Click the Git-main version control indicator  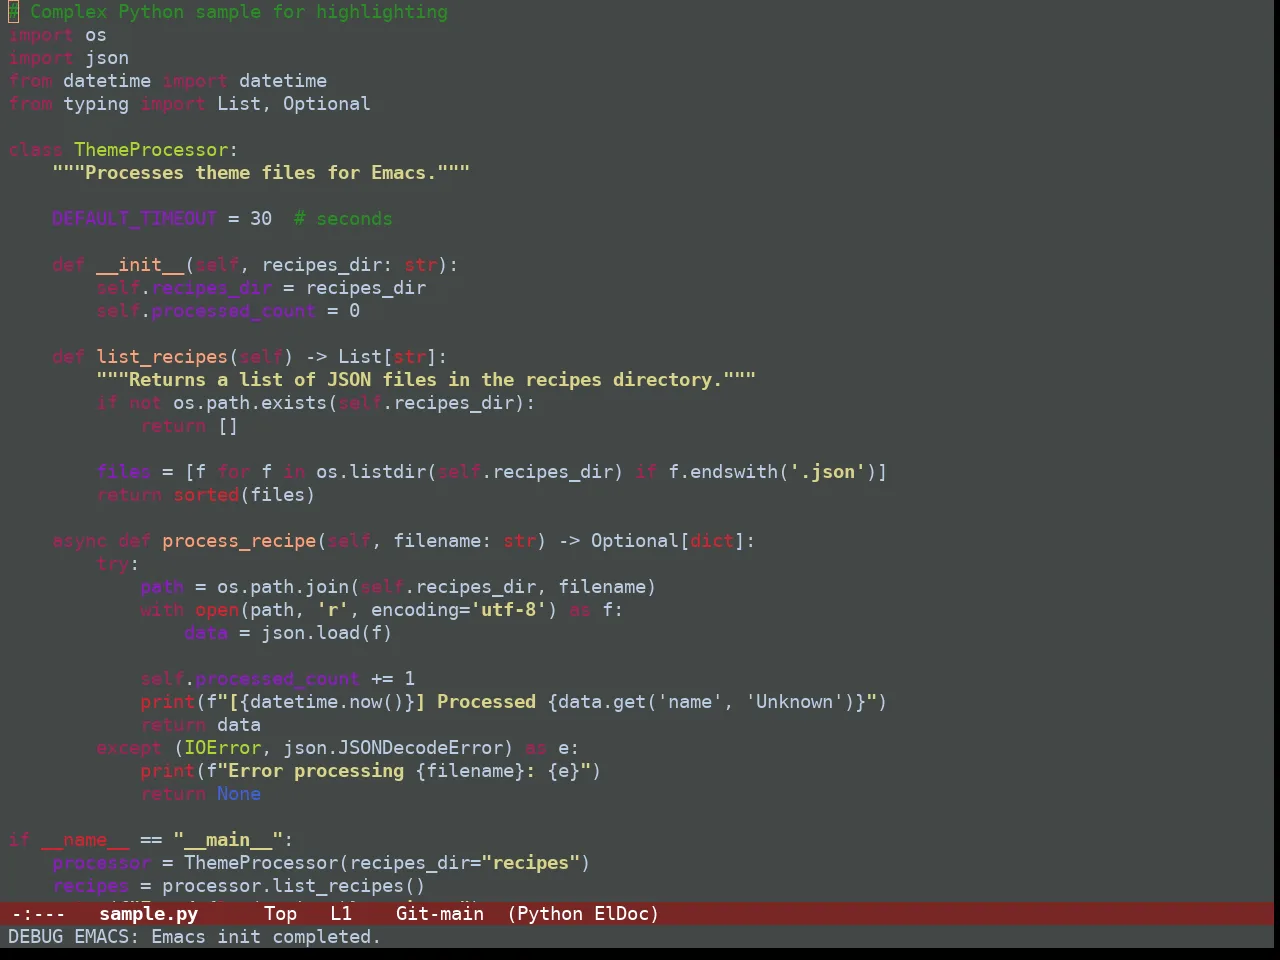point(440,913)
